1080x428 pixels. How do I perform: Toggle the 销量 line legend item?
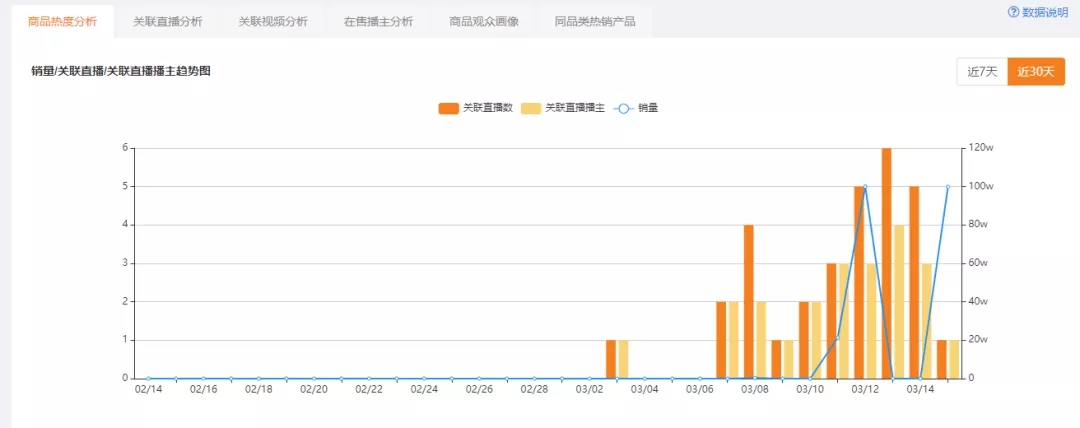[x=636, y=108]
